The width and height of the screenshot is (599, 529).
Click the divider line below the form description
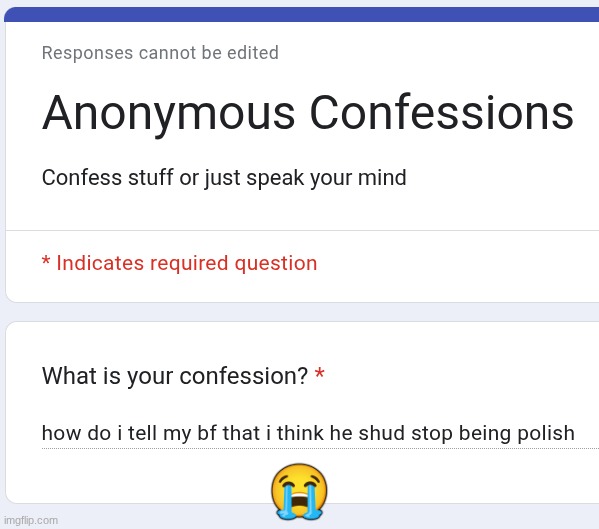click(302, 230)
